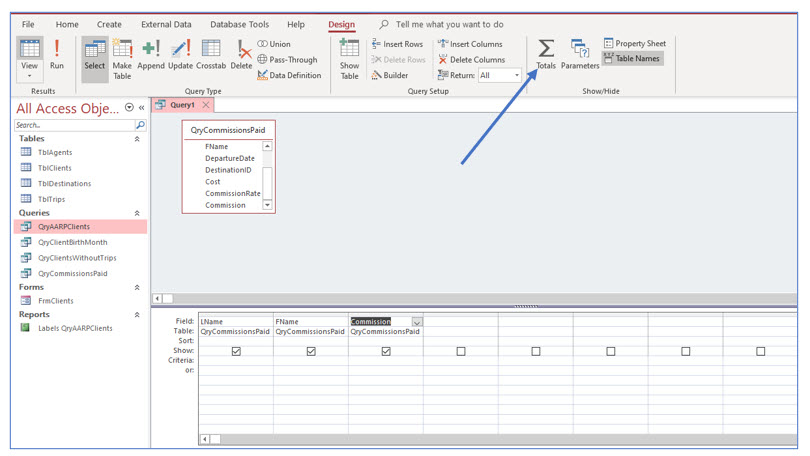Select the QryAARPClients query
Viewport: 810px width, 456px height.
point(81,226)
